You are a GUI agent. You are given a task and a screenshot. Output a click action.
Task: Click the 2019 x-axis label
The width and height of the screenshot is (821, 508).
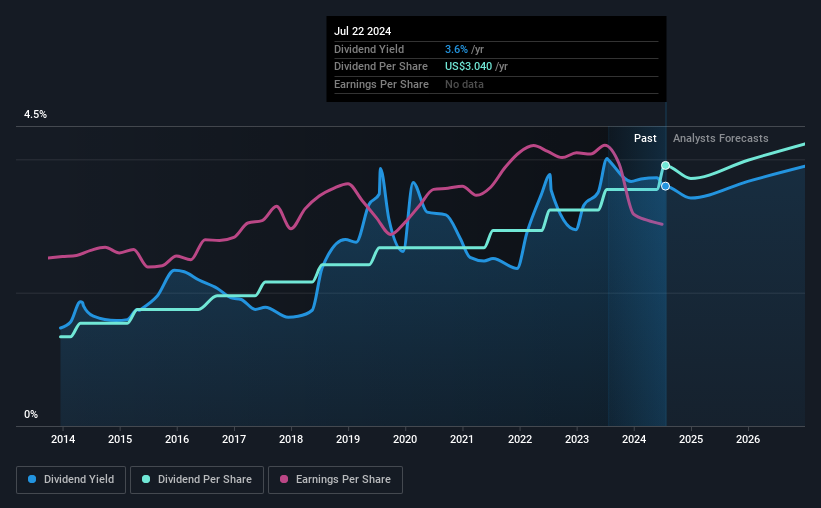pos(348,439)
